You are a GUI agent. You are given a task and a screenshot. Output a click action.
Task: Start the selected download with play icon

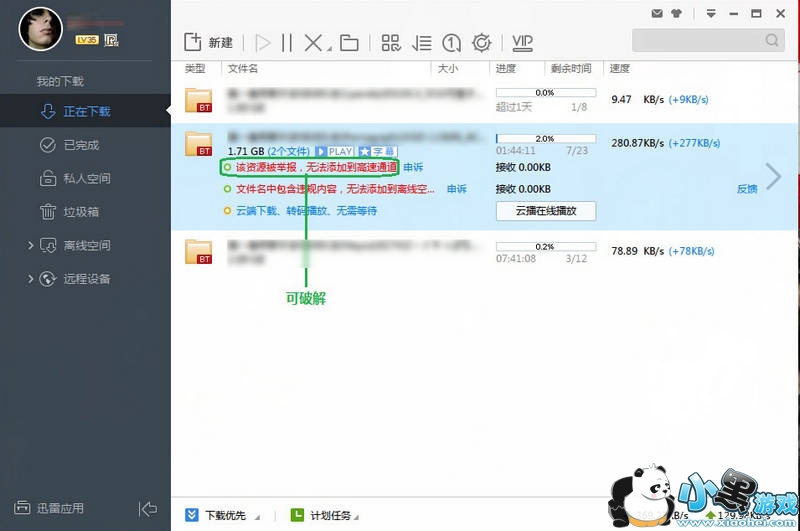click(263, 43)
